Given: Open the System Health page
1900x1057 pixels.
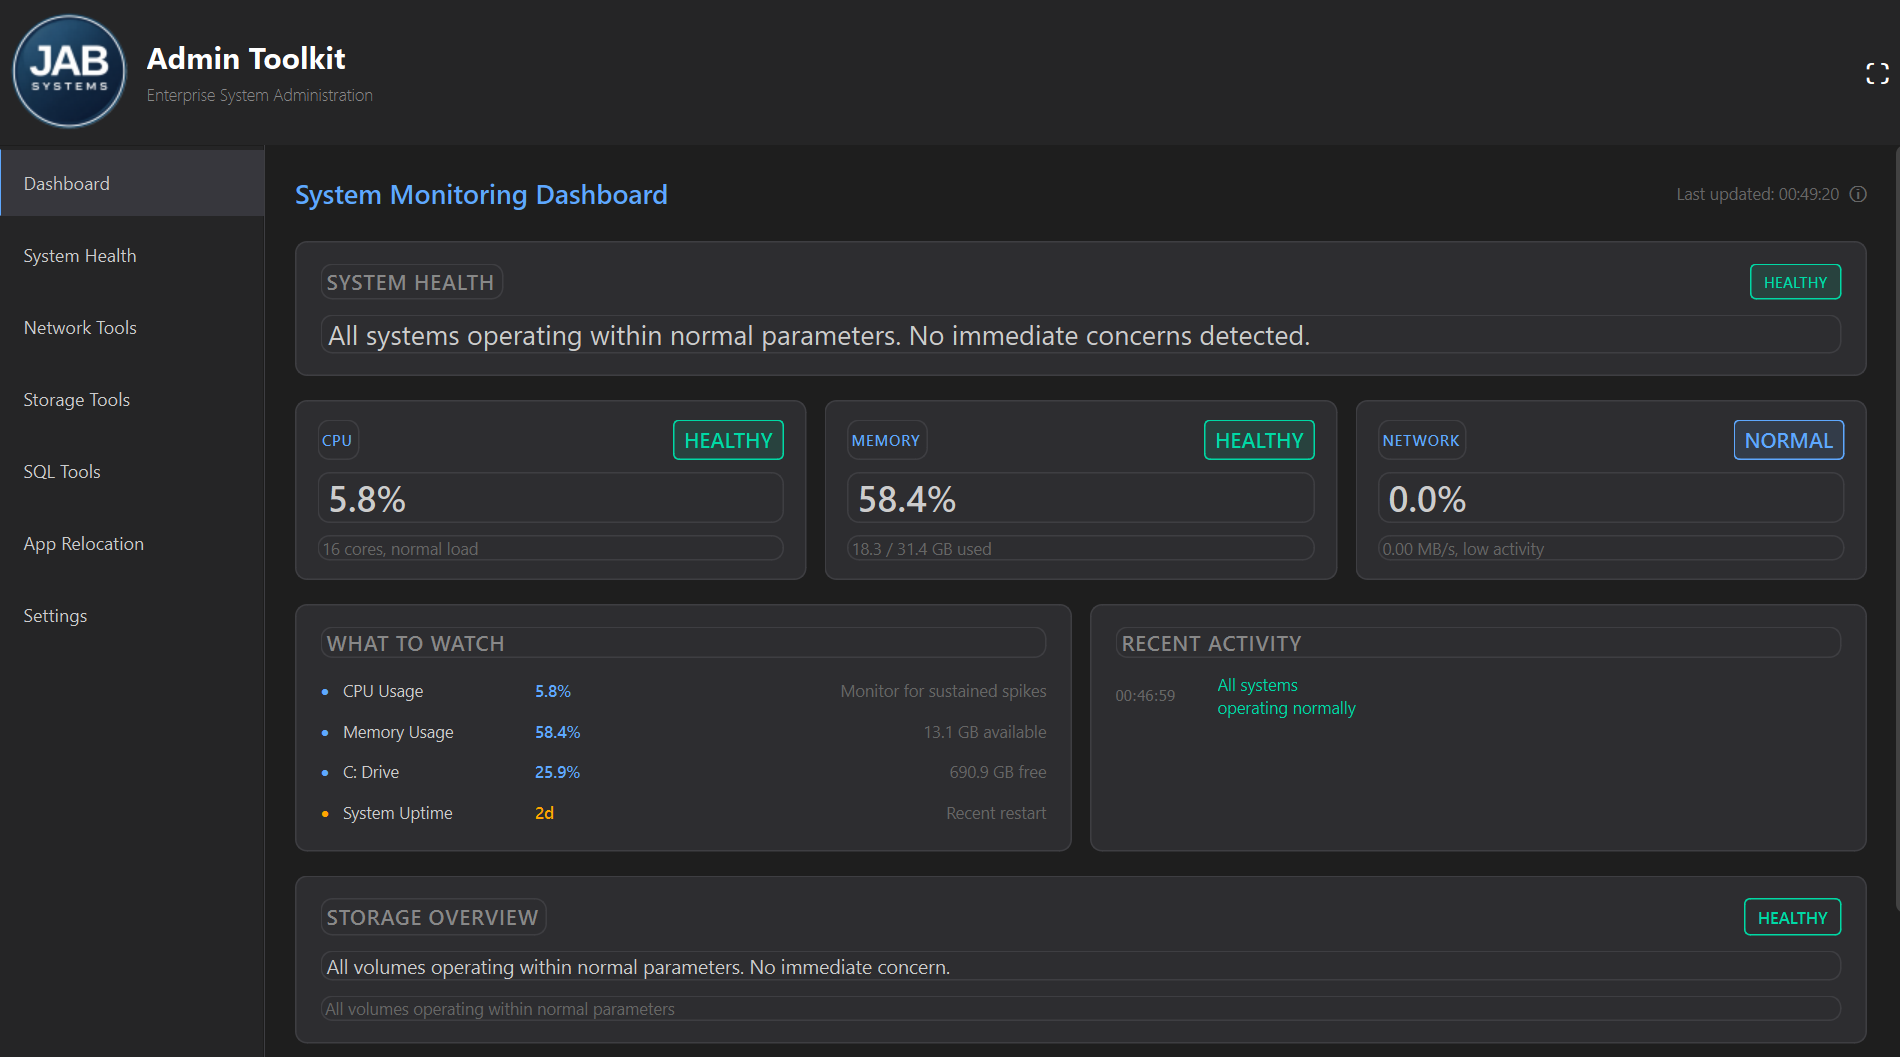Looking at the screenshot, I should tap(79, 255).
